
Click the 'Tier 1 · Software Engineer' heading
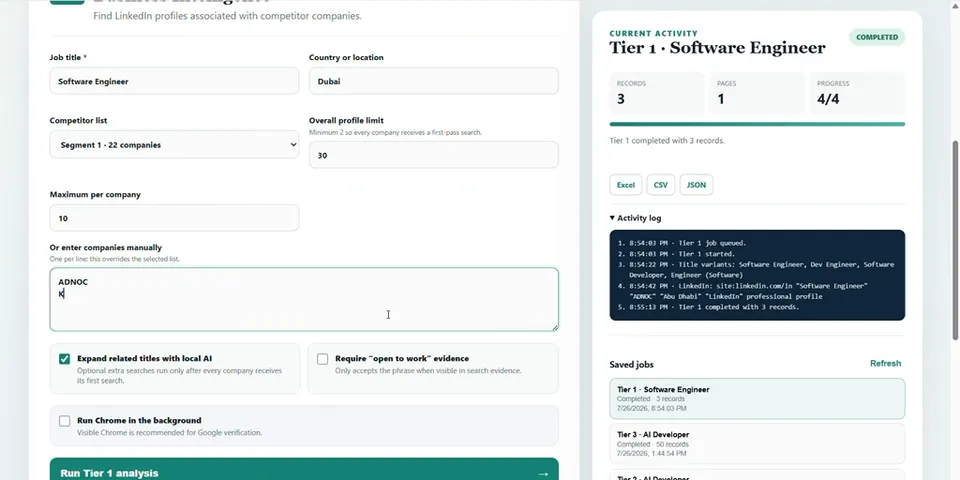click(x=717, y=48)
